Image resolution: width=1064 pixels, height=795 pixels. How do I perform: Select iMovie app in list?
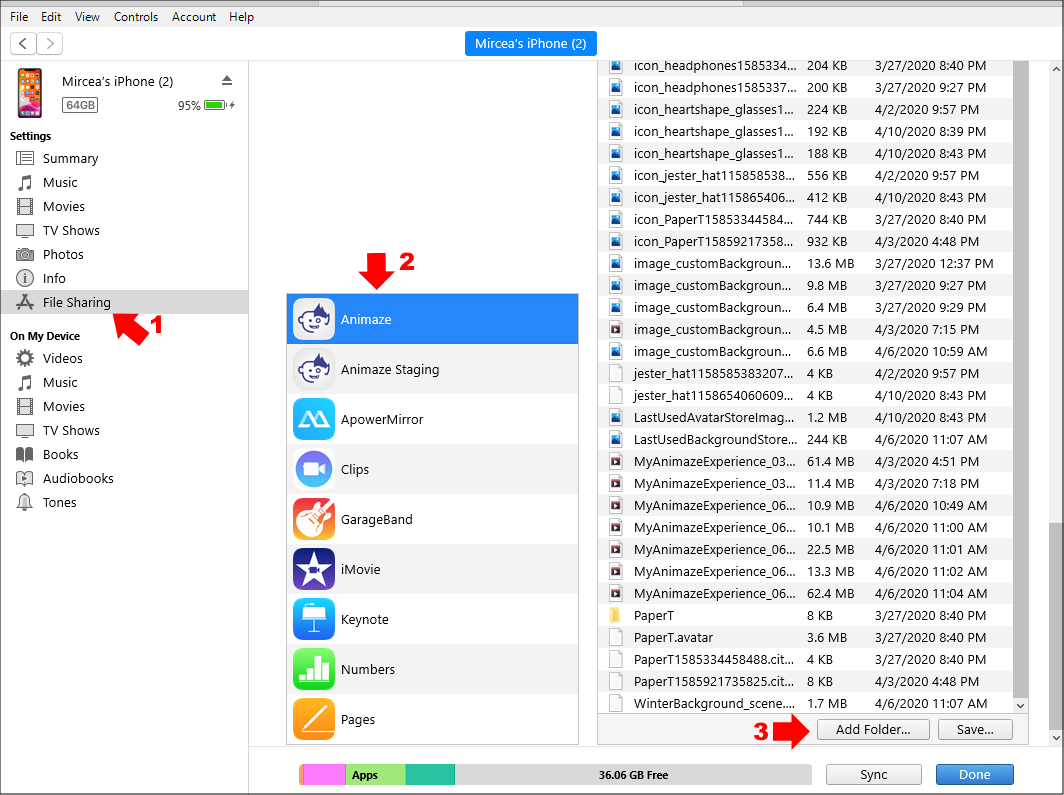click(x=432, y=569)
